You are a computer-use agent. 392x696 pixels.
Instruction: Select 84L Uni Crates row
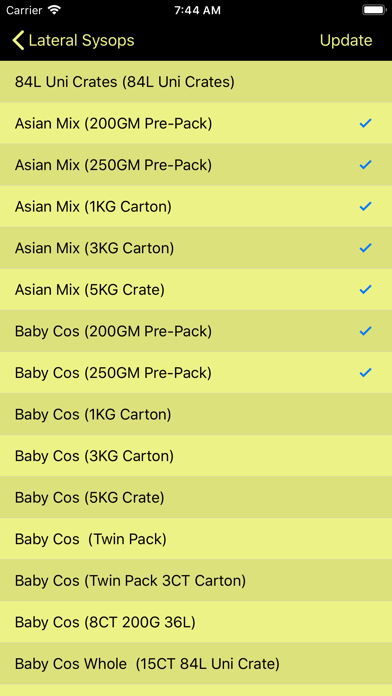pos(196,82)
